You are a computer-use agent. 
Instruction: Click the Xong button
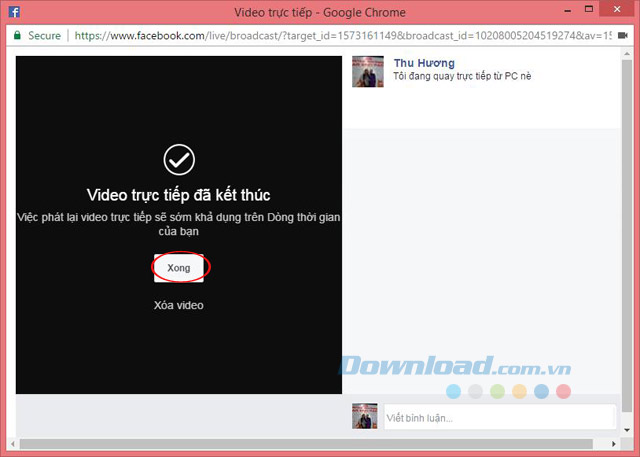tap(179, 268)
